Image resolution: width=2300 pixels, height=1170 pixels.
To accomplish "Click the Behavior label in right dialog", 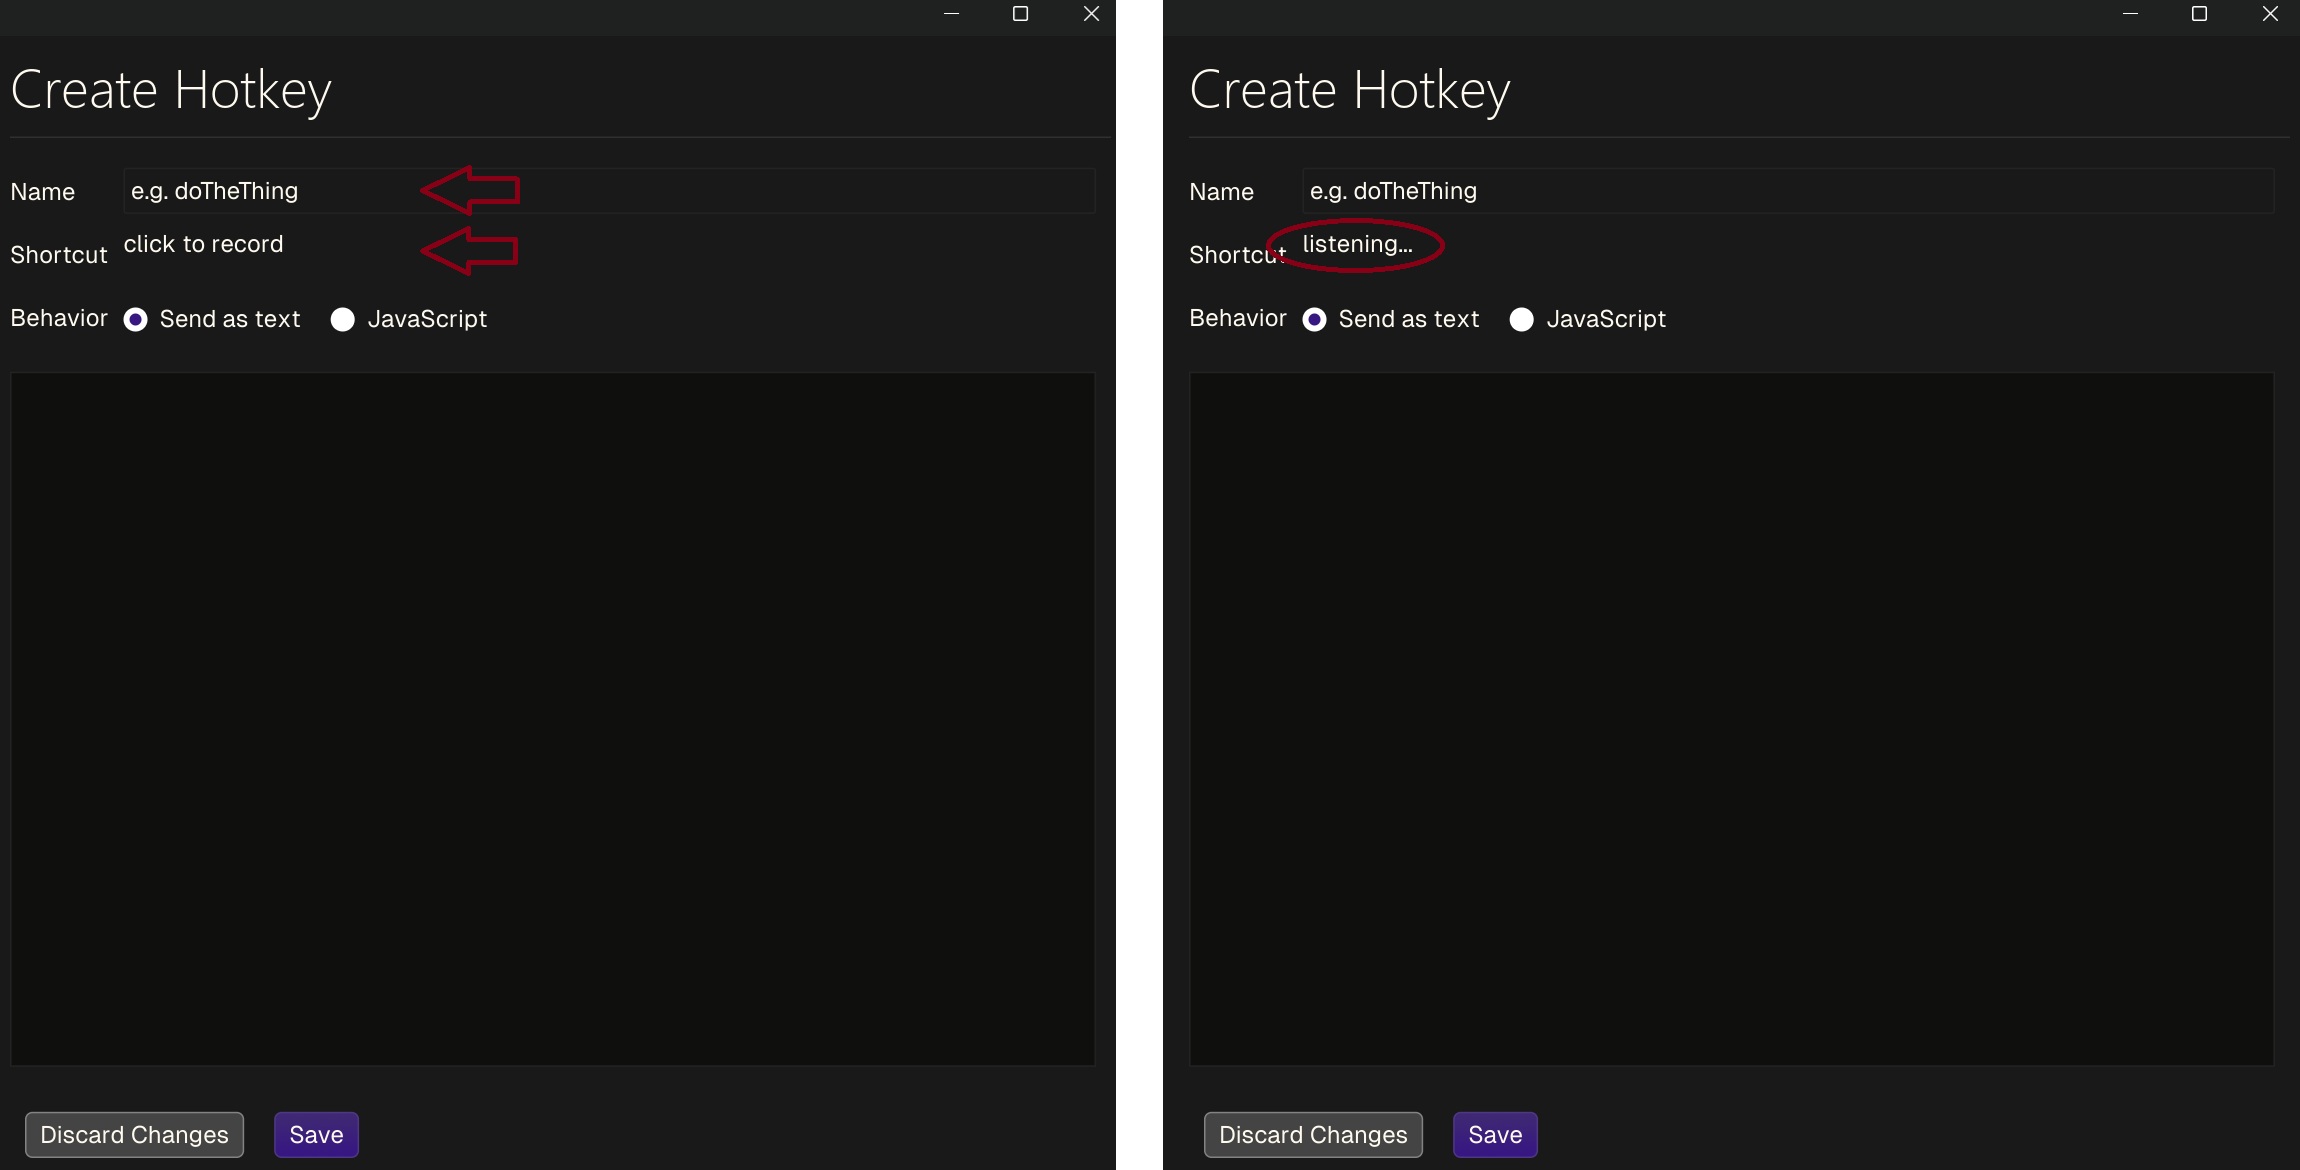I will click(1236, 319).
